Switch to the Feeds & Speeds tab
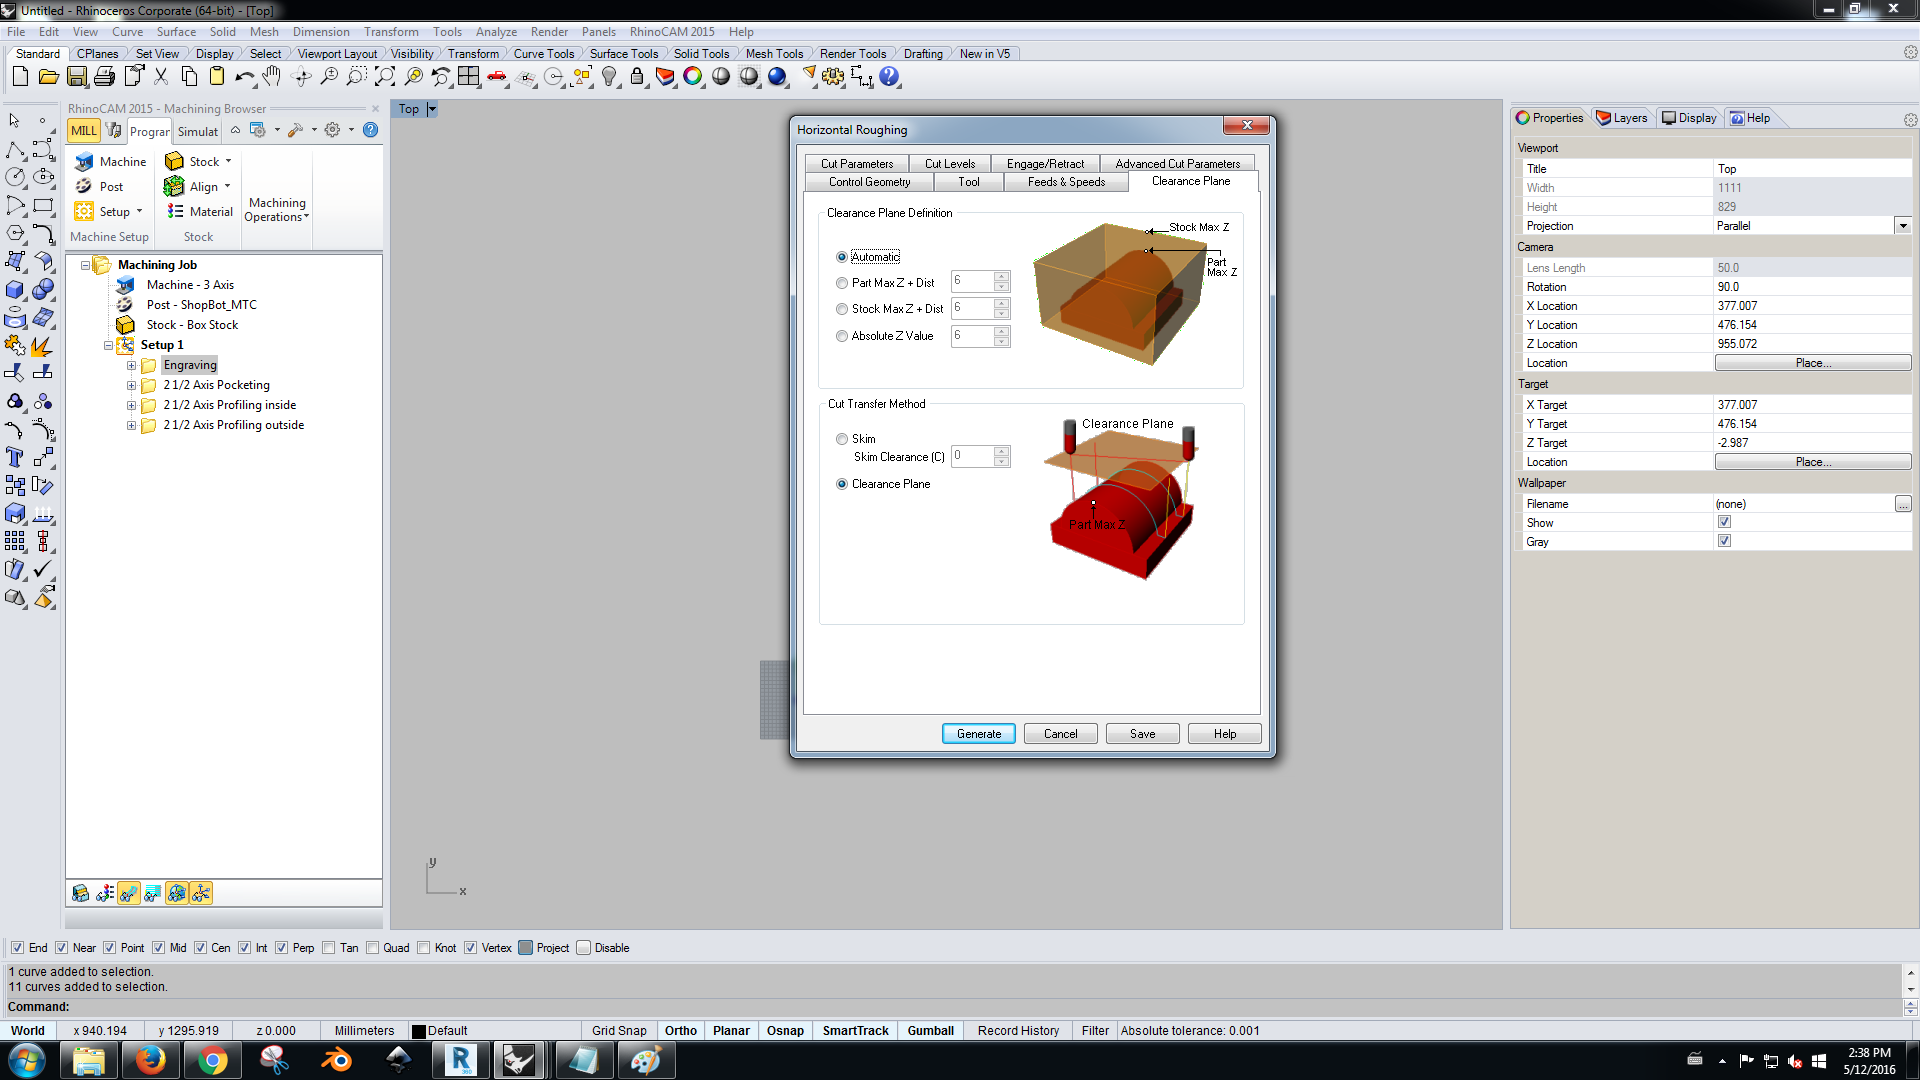 (1066, 182)
